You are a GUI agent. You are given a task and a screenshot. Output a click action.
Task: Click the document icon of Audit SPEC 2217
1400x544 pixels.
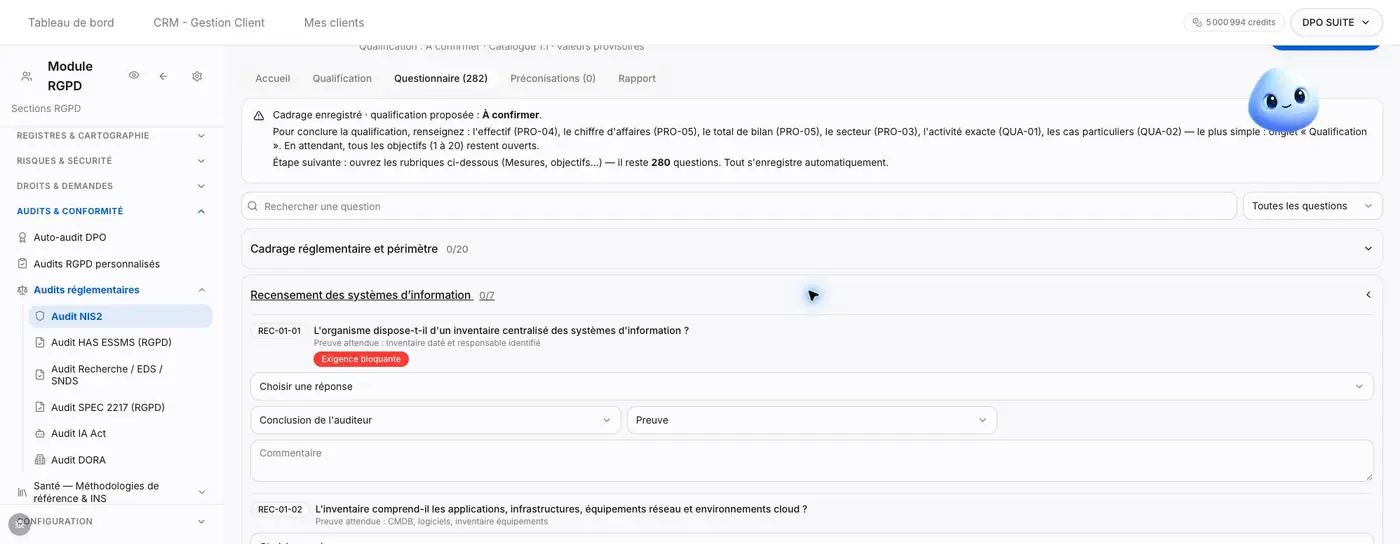[40, 407]
